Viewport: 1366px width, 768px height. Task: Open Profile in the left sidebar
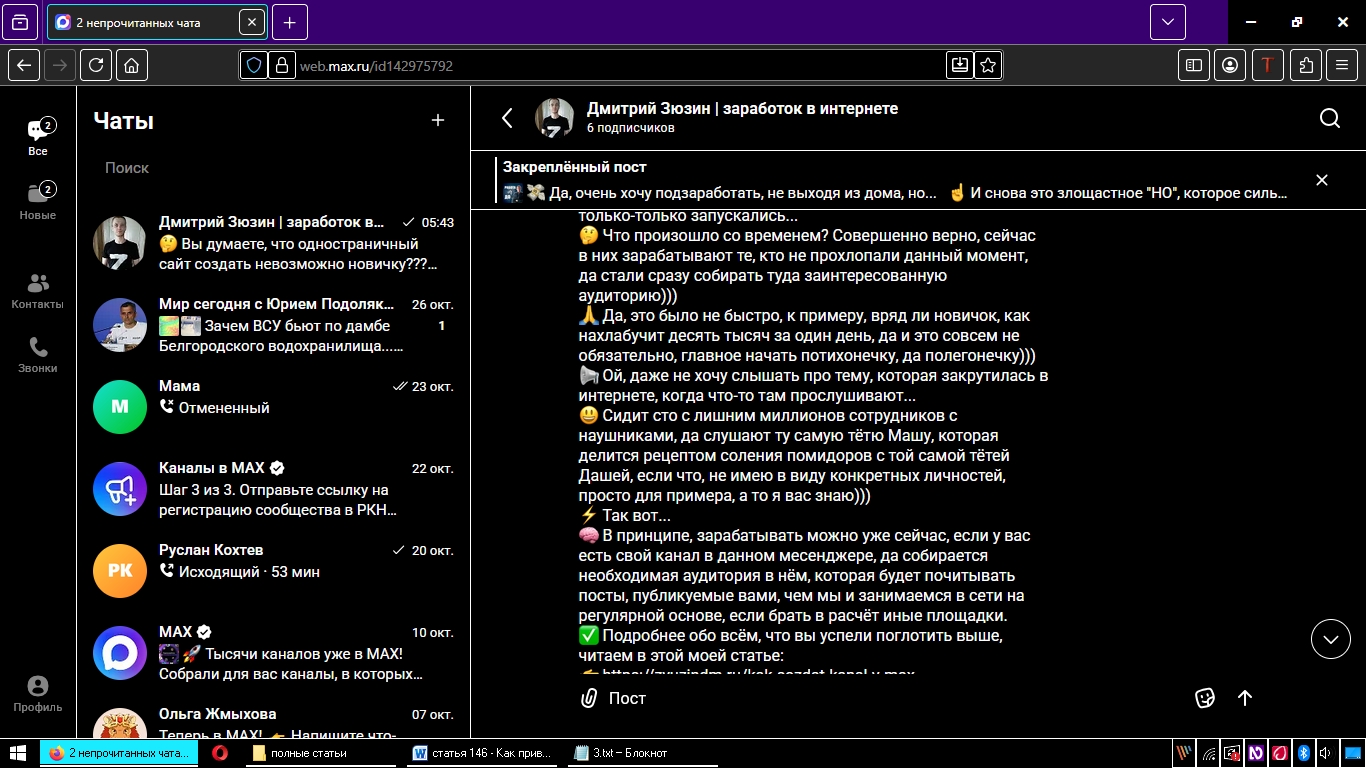tap(38, 694)
